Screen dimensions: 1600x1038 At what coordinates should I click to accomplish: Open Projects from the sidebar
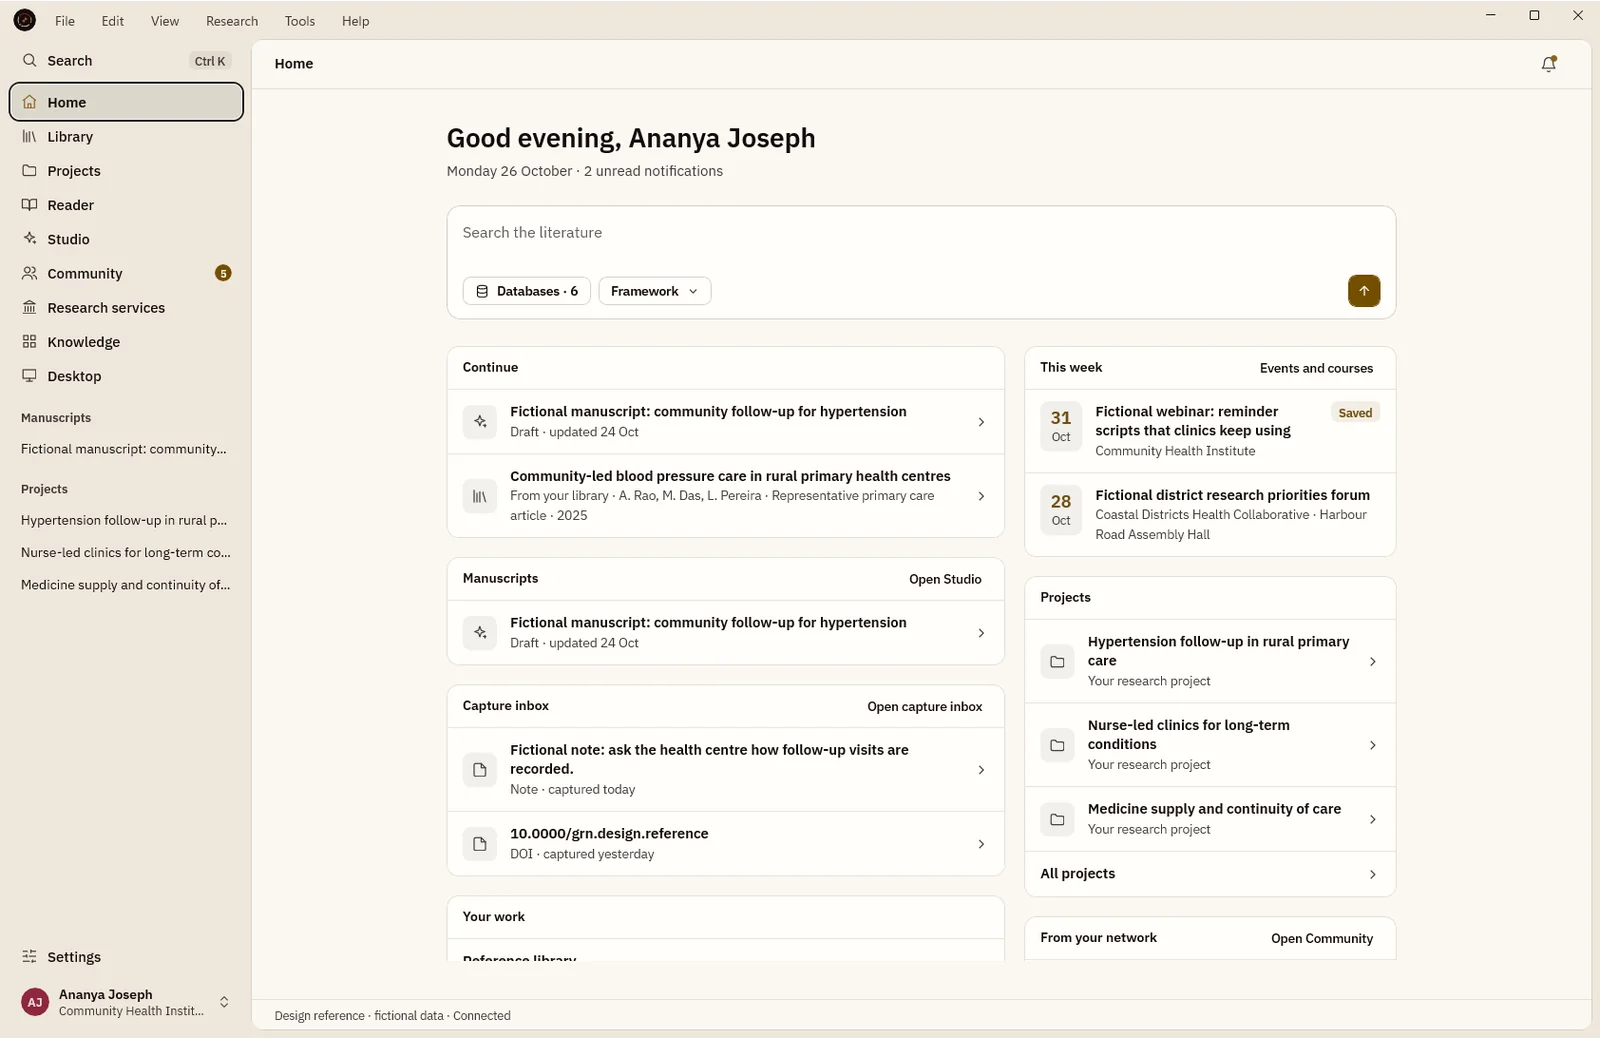click(126, 171)
